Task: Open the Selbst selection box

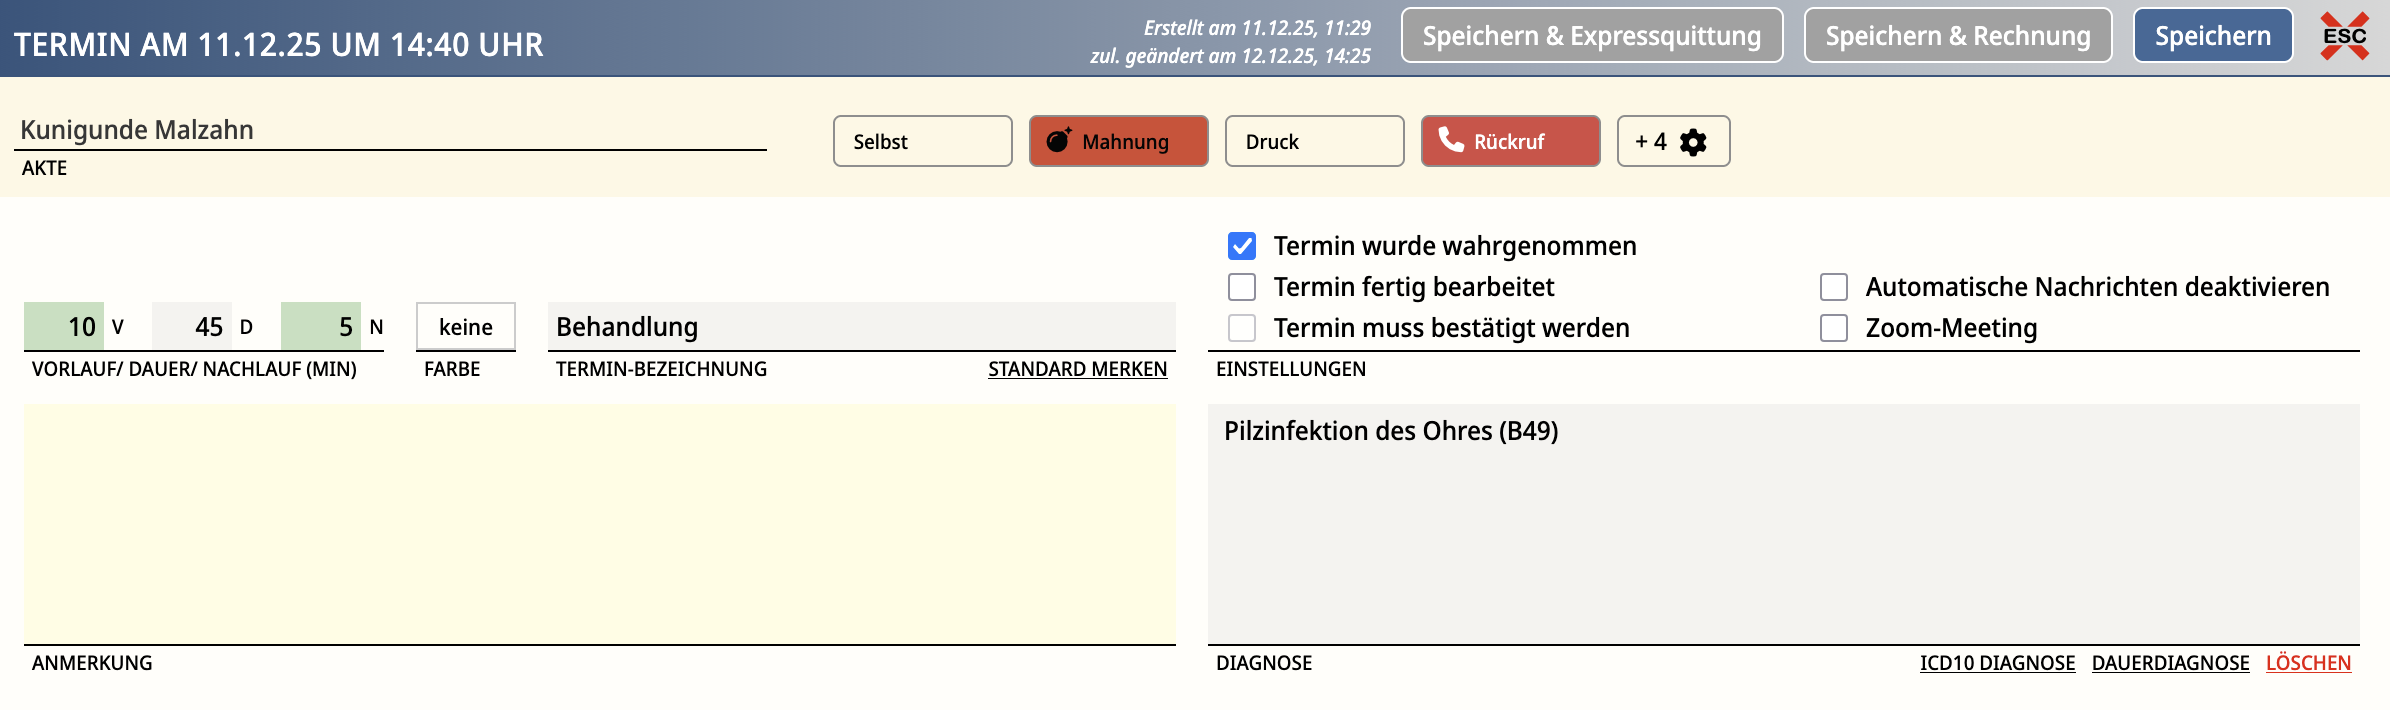Action: pyautogui.click(x=922, y=141)
